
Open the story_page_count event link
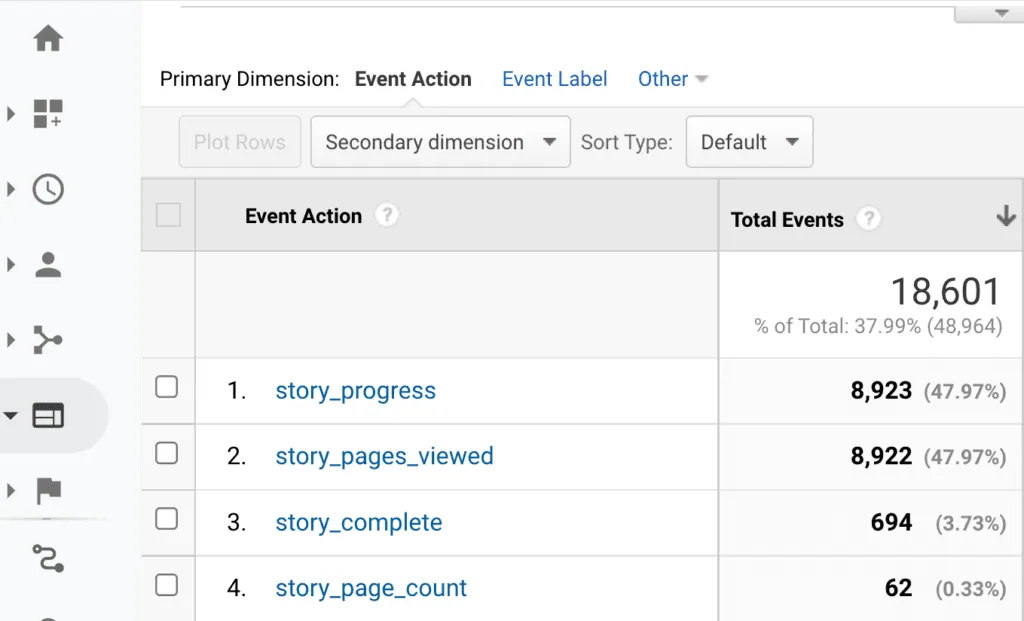pos(371,588)
